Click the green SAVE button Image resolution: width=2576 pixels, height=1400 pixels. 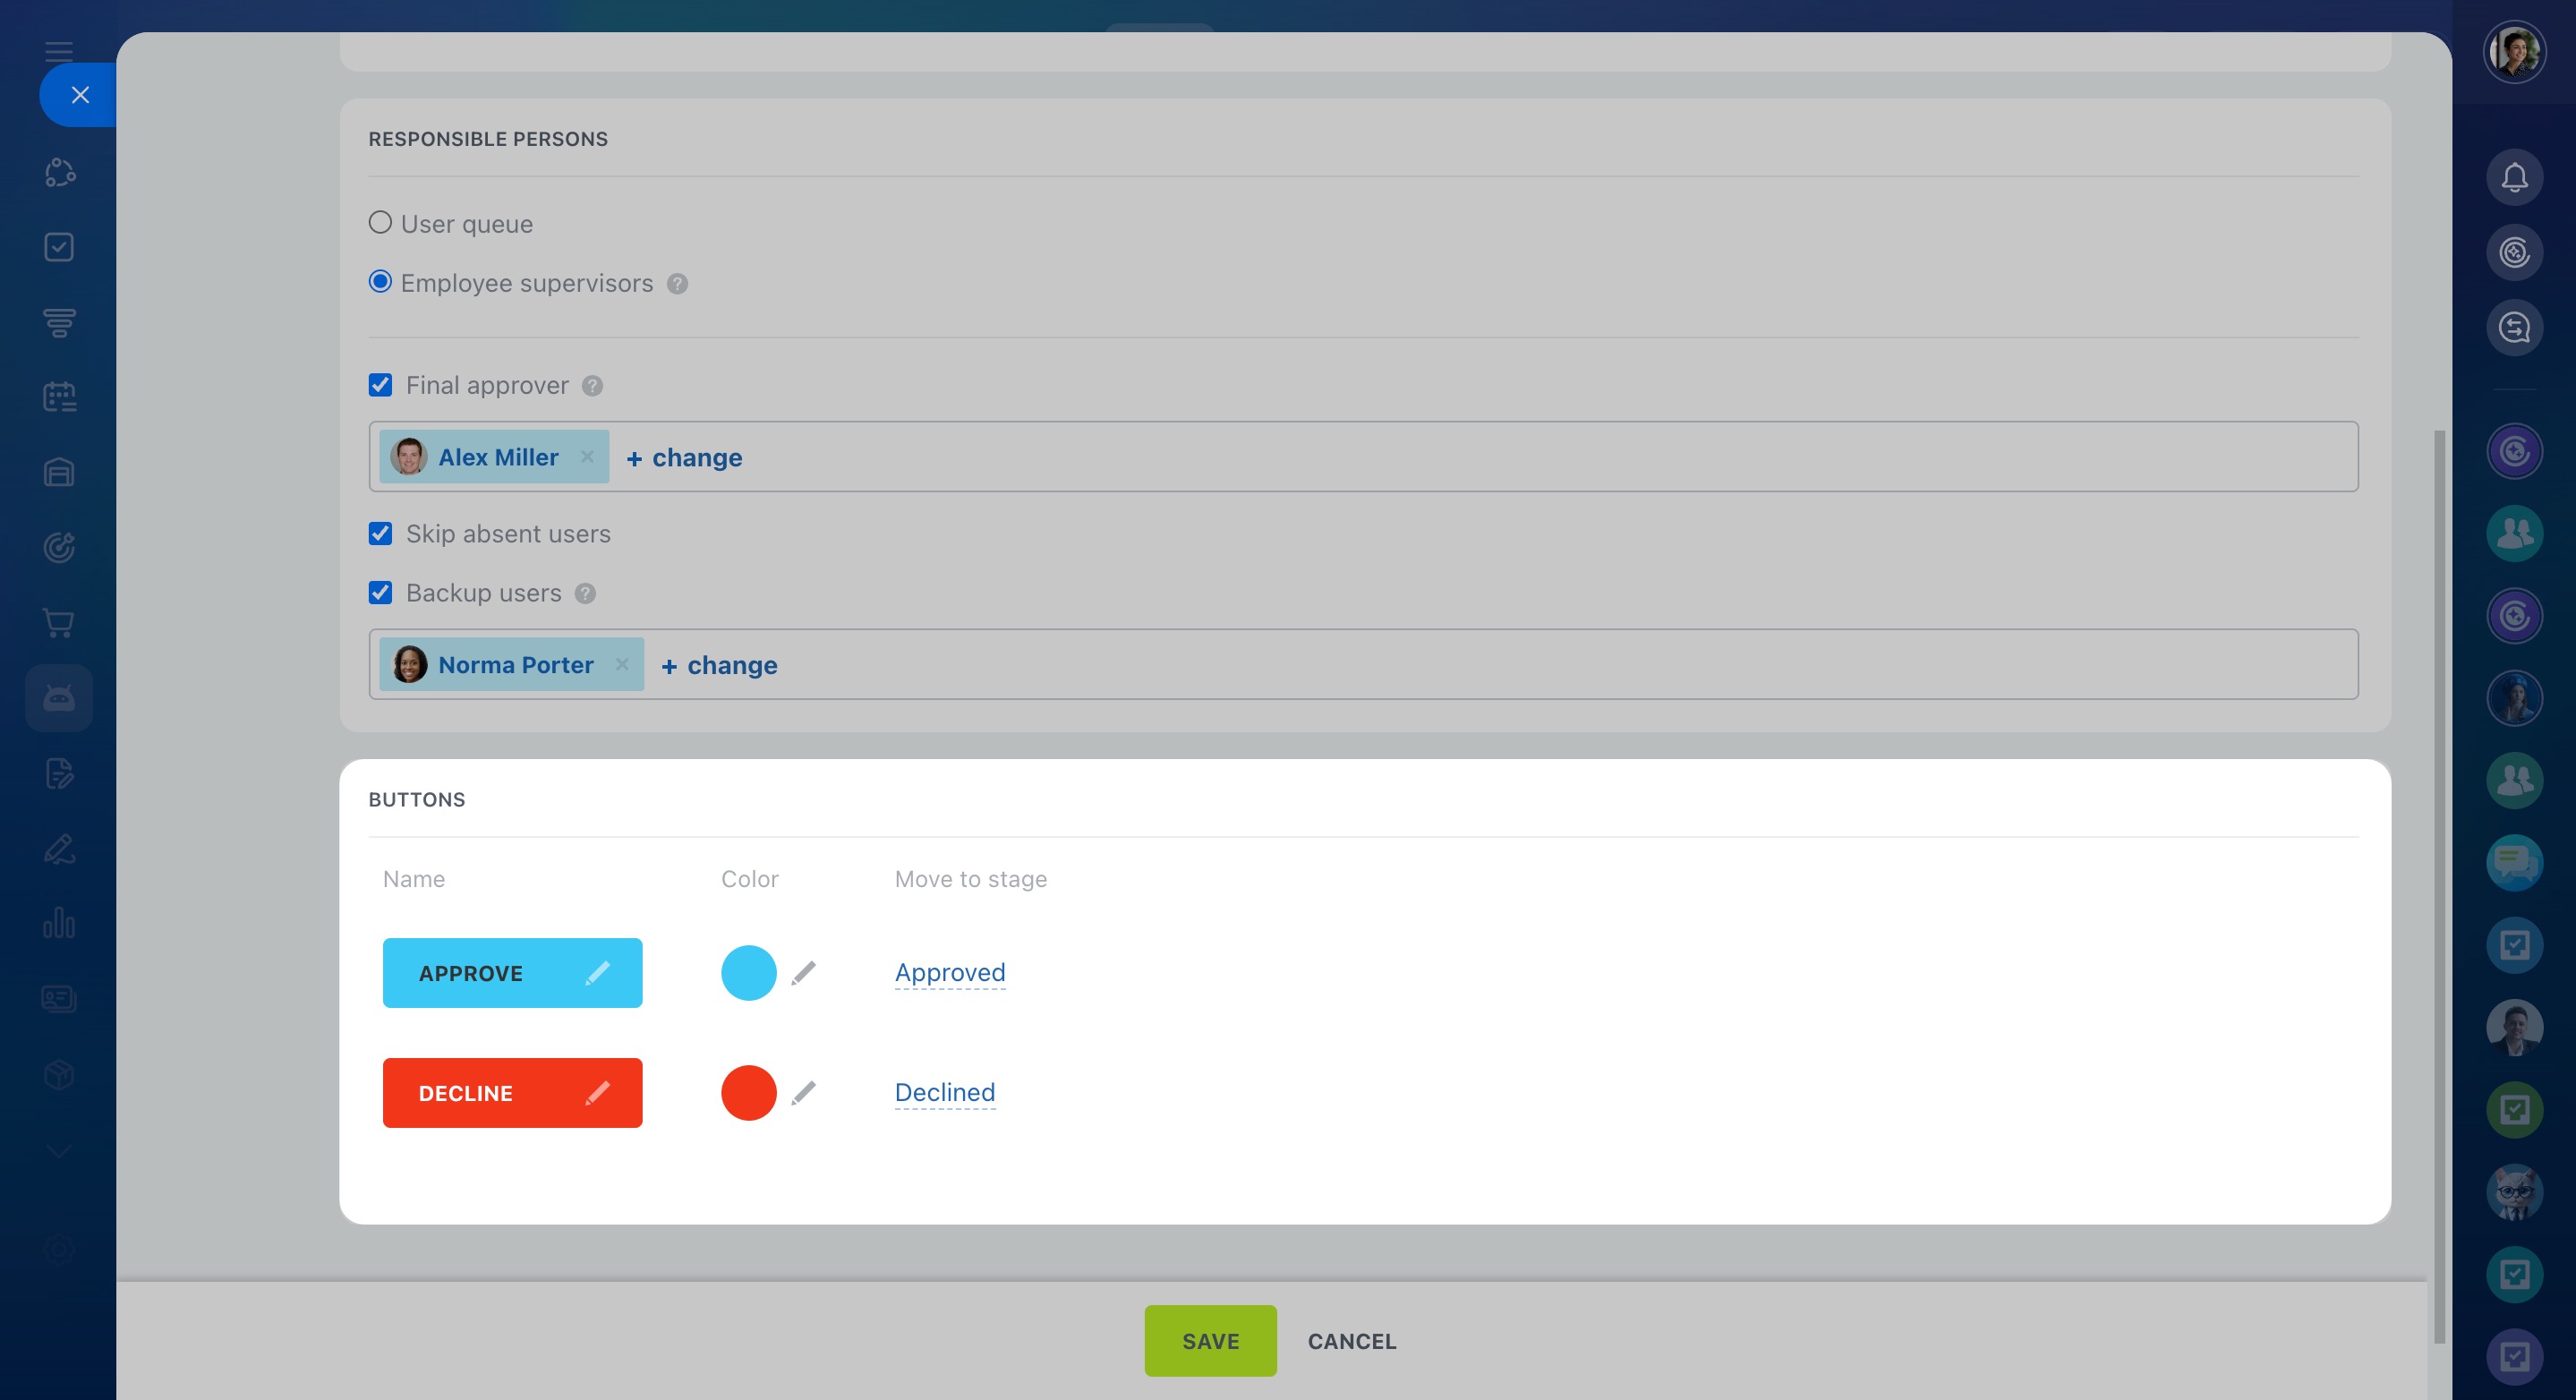1209,1341
